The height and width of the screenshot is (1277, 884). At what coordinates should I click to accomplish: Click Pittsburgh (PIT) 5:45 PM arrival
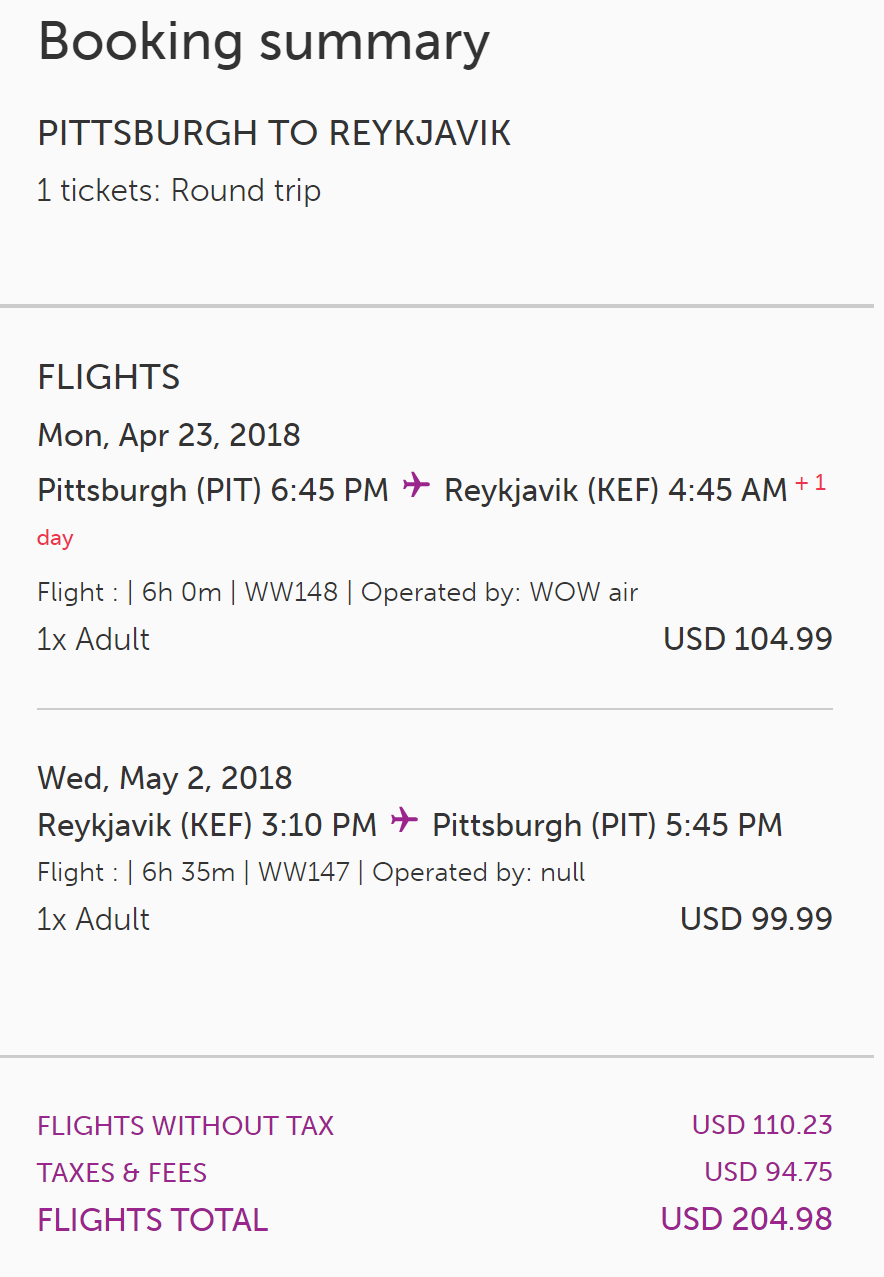pyautogui.click(x=607, y=825)
